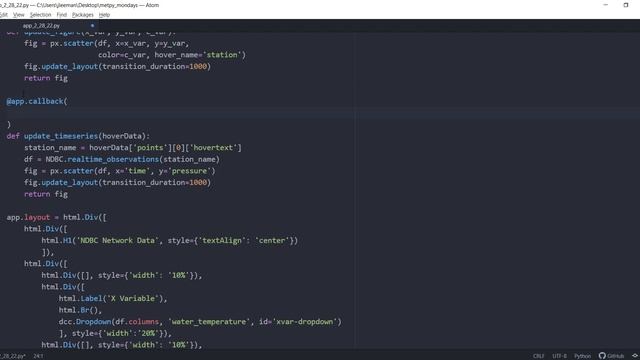Click 'NDBC Network Data' string in code
The width and height of the screenshot is (640, 360).
click(x=117, y=240)
